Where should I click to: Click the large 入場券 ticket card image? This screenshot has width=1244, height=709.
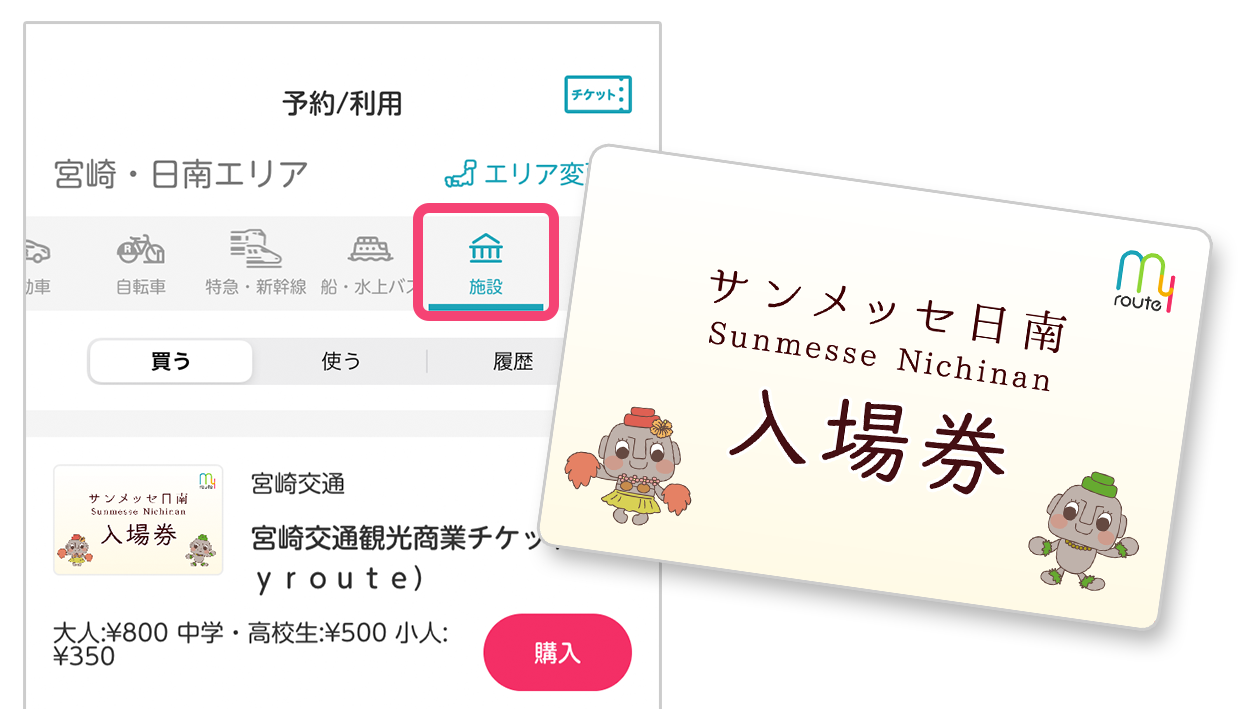(x=874, y=388)
